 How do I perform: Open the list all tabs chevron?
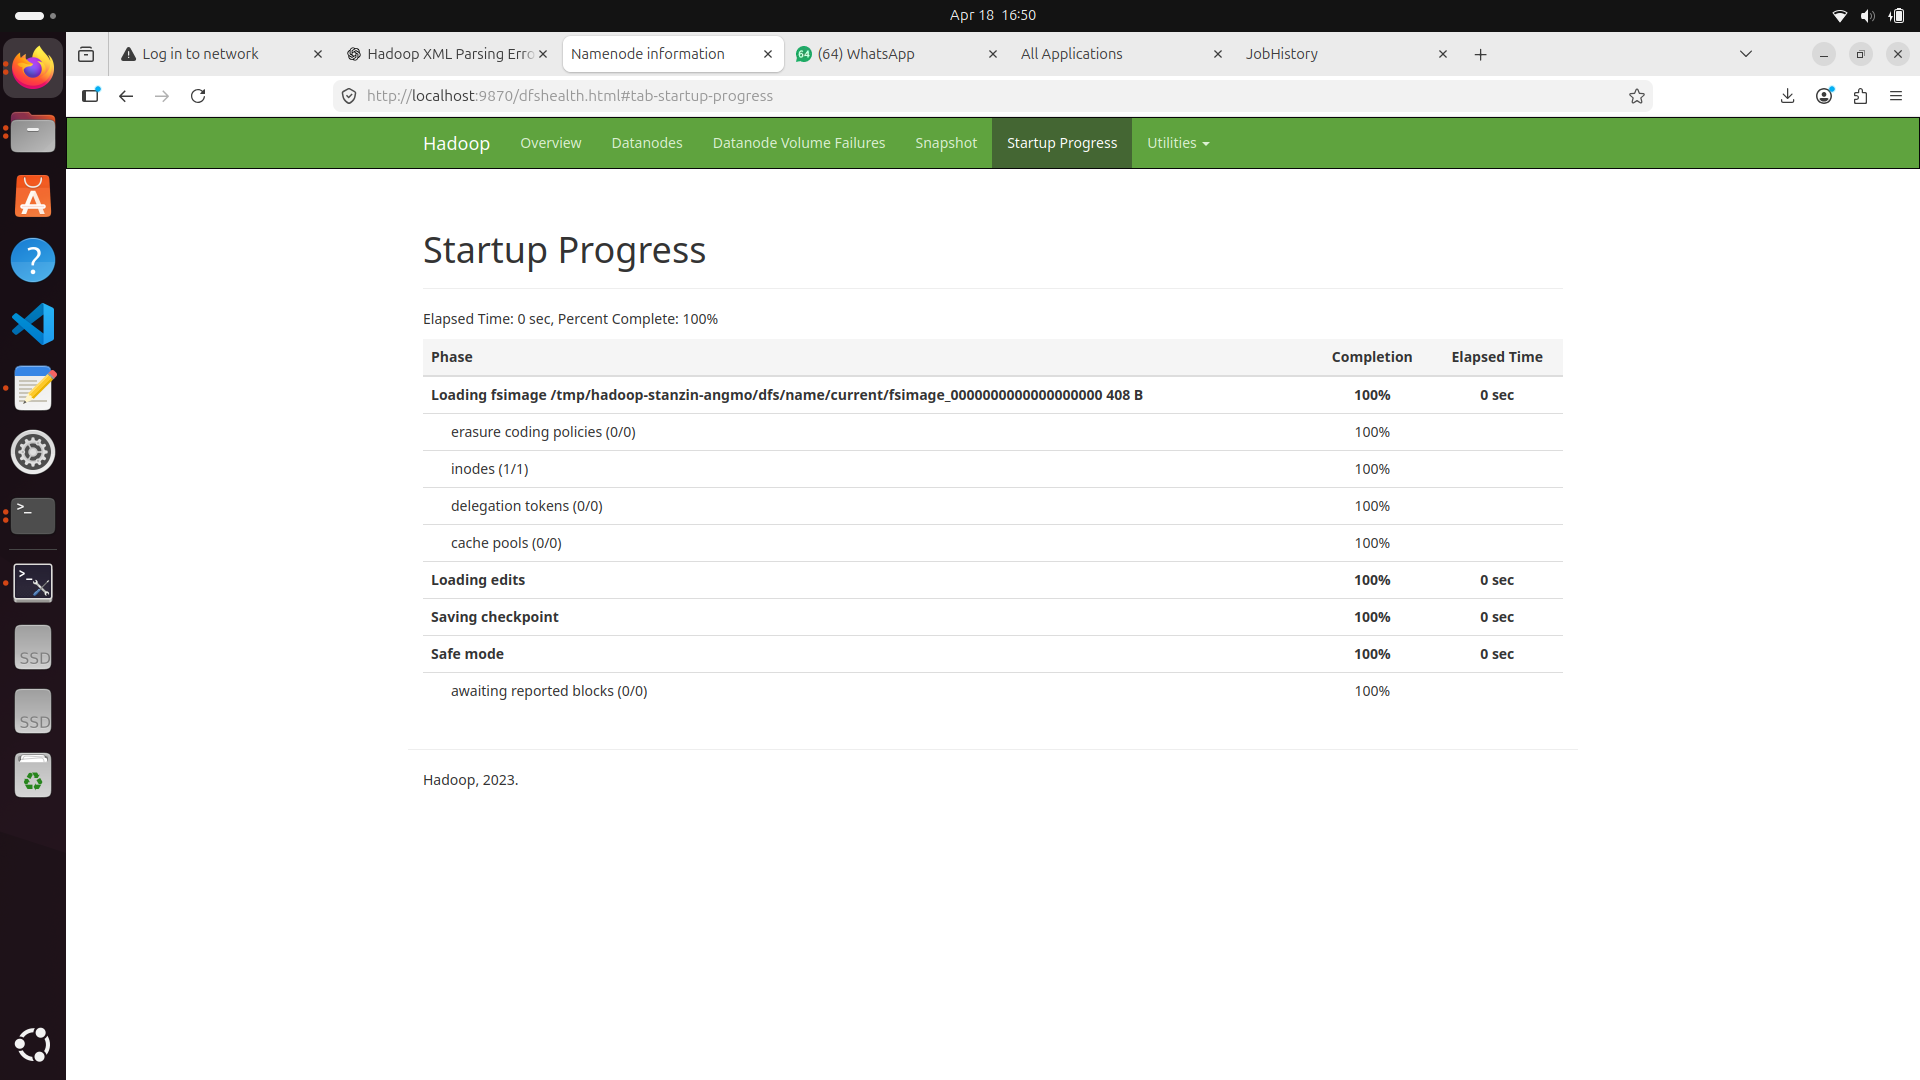coord(1746,54)
